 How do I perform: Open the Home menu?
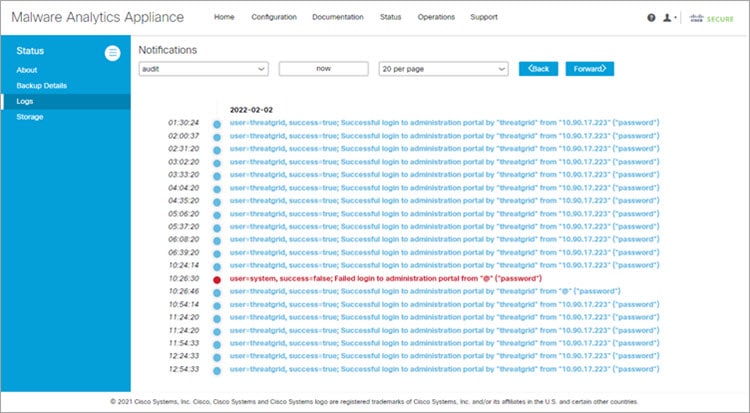(x=224, y=17)
